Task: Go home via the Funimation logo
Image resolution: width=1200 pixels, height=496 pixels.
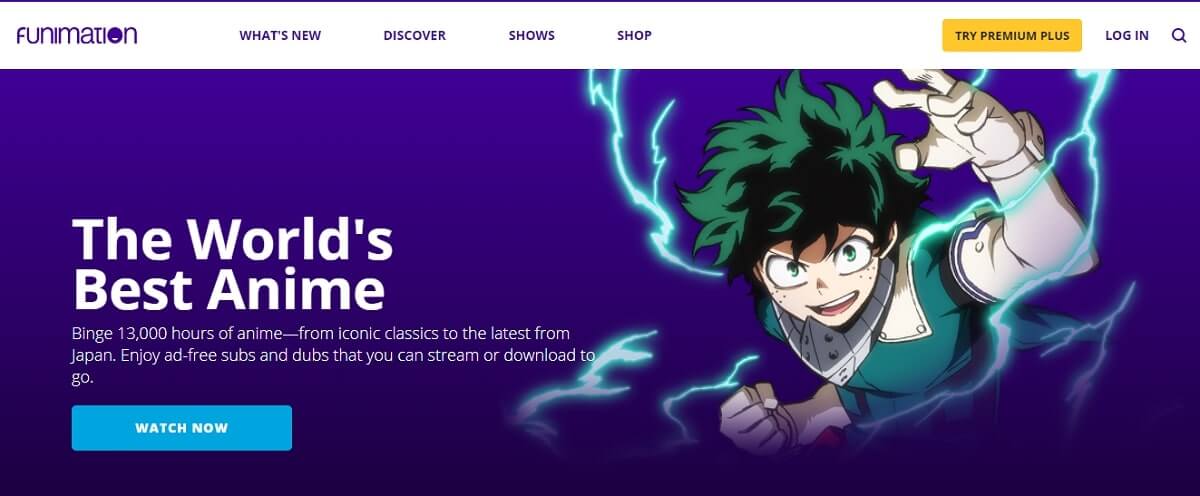Action: pyautogui.click(x=77, y=35)
